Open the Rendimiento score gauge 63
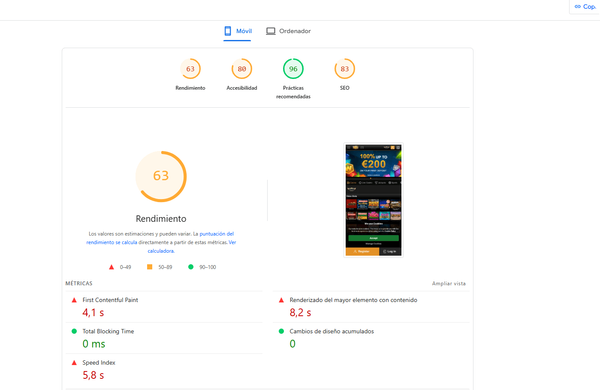 [190, 69]
